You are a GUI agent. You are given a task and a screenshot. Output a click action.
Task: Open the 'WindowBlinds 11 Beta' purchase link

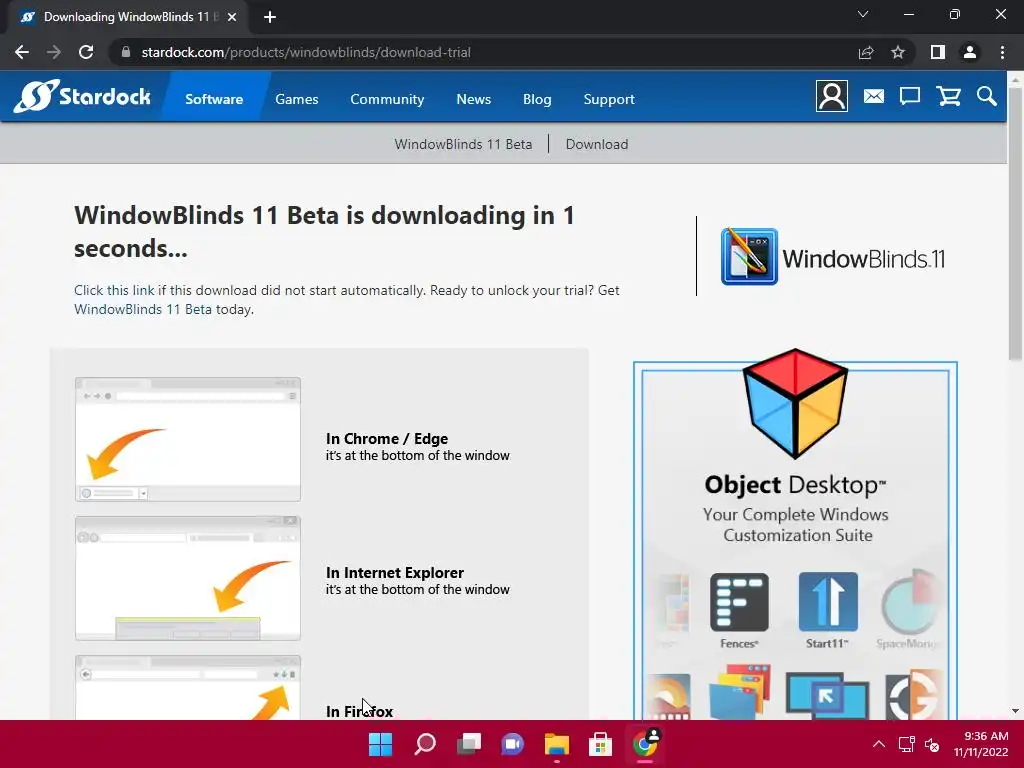142,310
